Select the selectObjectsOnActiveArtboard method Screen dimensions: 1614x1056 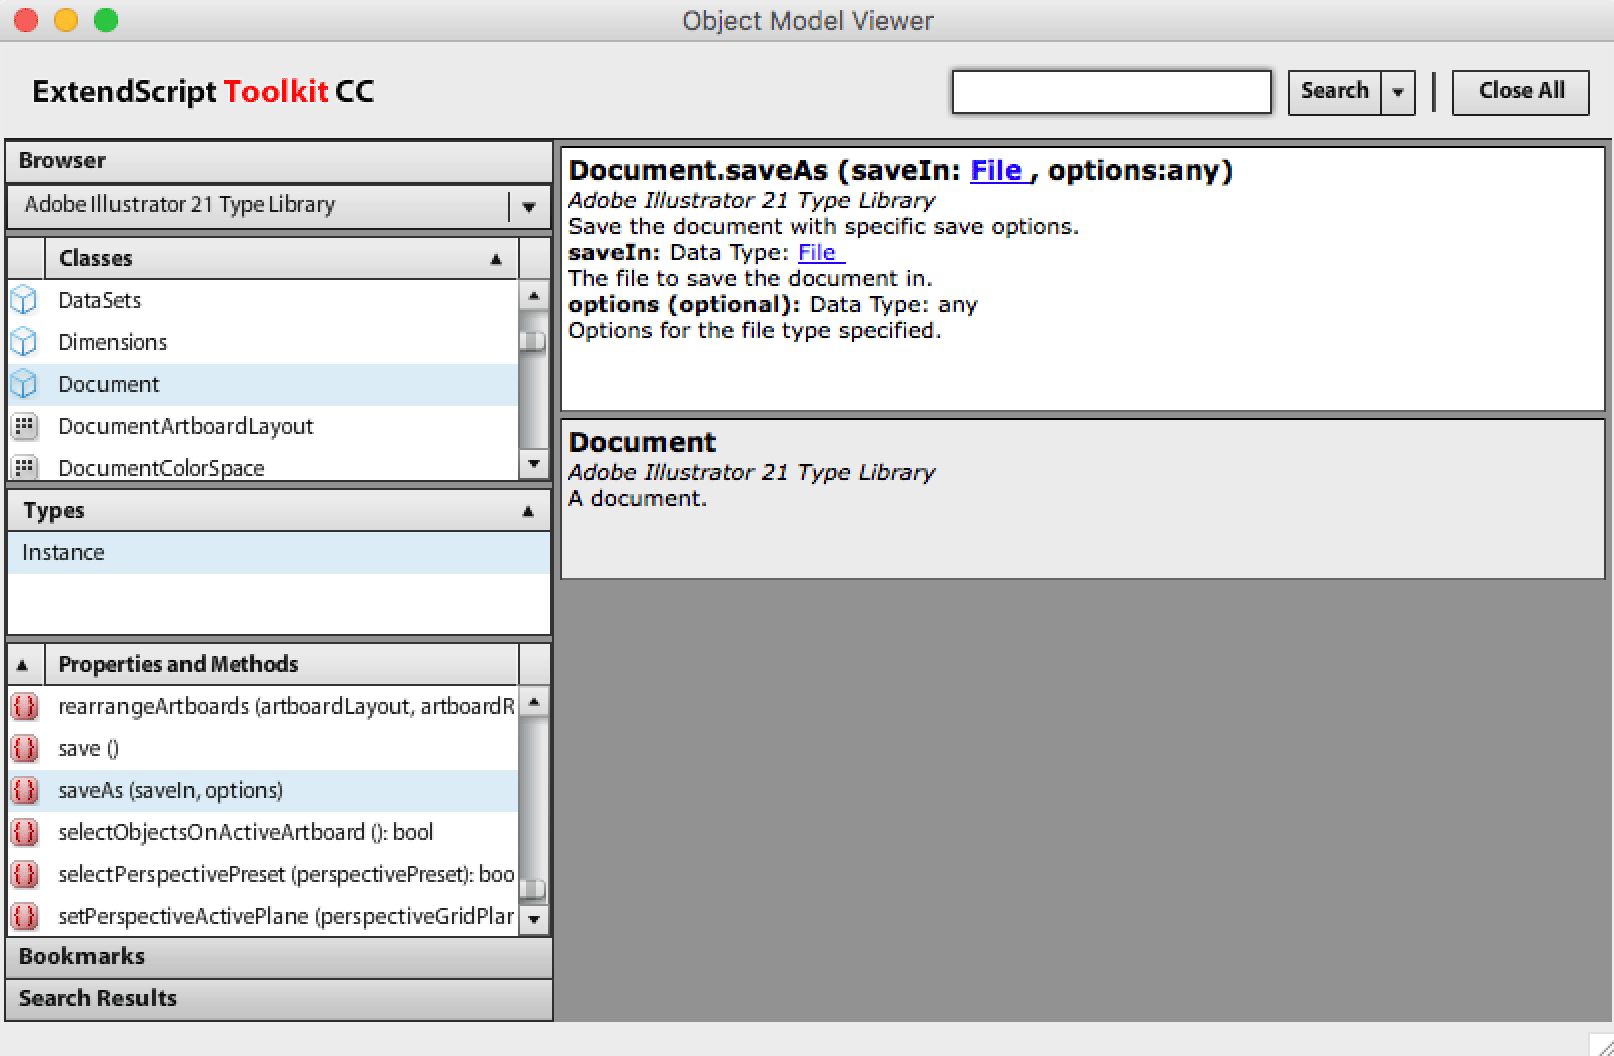pyautogui.click(x=263, y=832)
